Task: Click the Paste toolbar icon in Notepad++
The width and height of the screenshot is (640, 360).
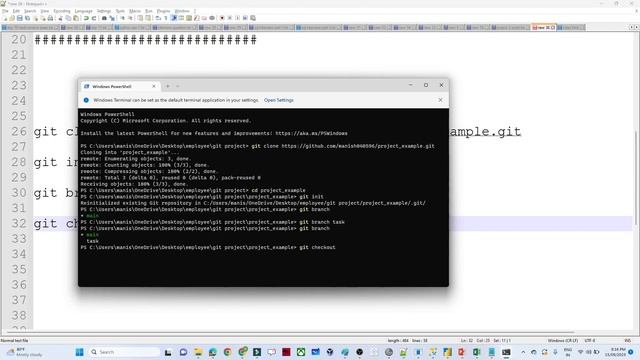Action: click(76, 18)
